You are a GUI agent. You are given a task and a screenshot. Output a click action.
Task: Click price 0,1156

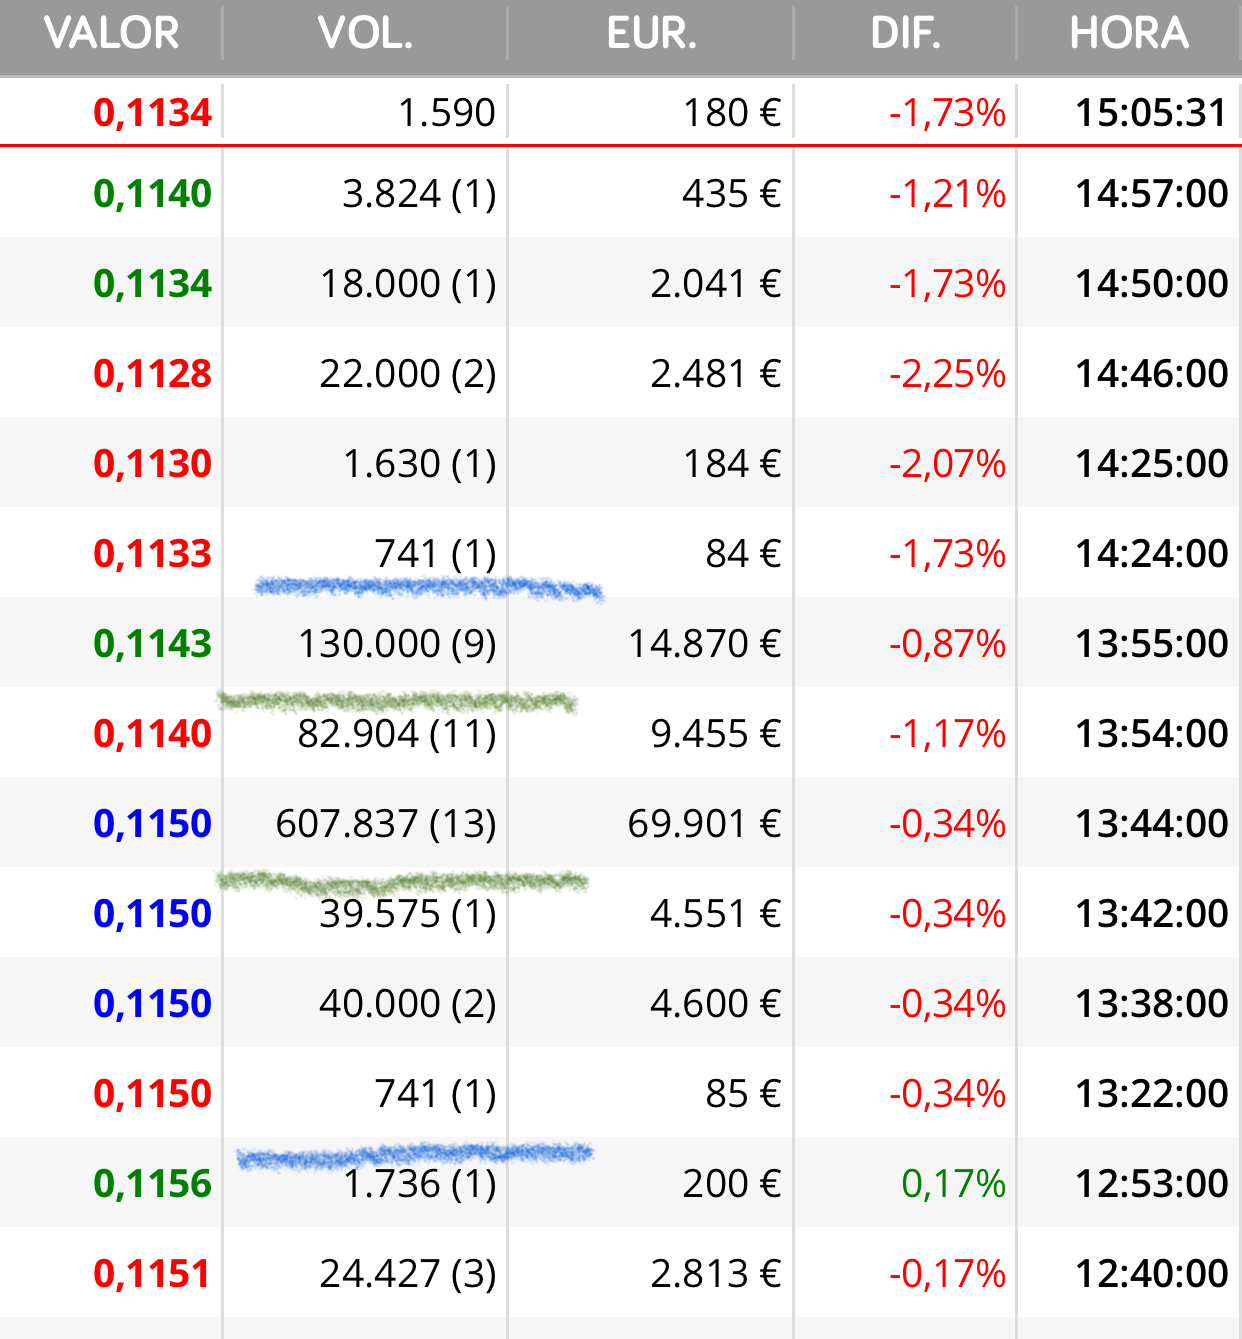point(152,1183)
